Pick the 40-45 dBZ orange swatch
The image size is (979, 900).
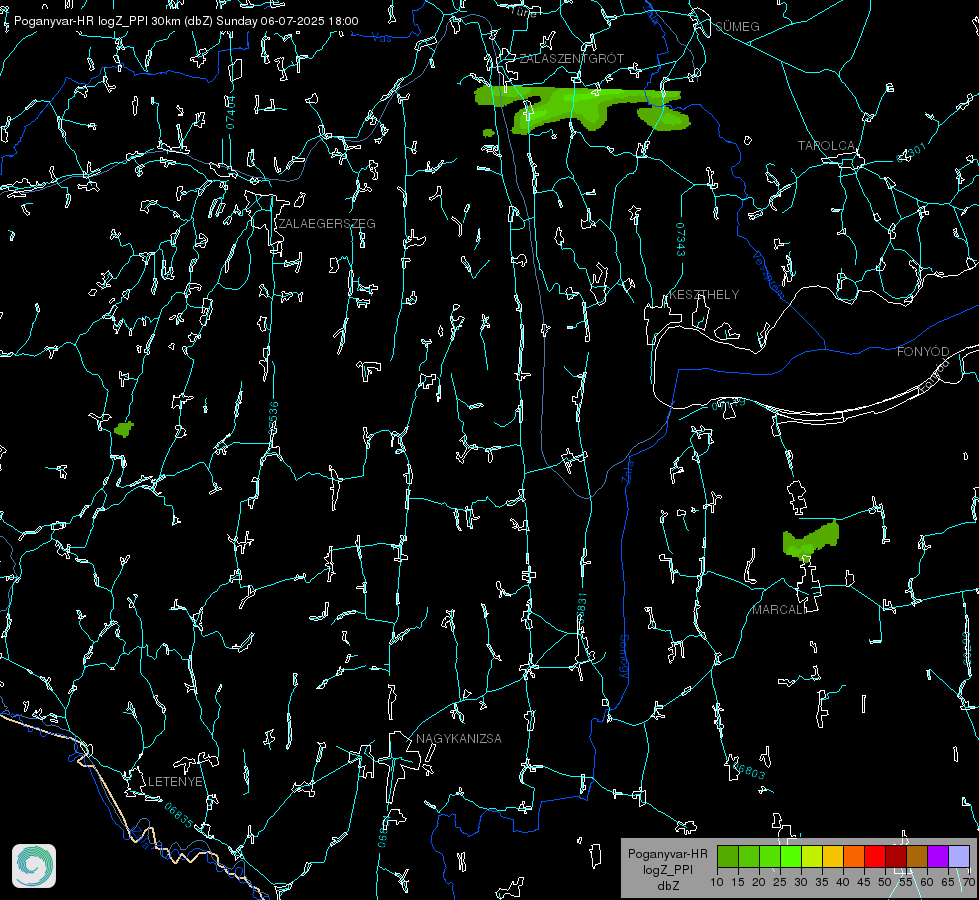[x=854, y=857]
